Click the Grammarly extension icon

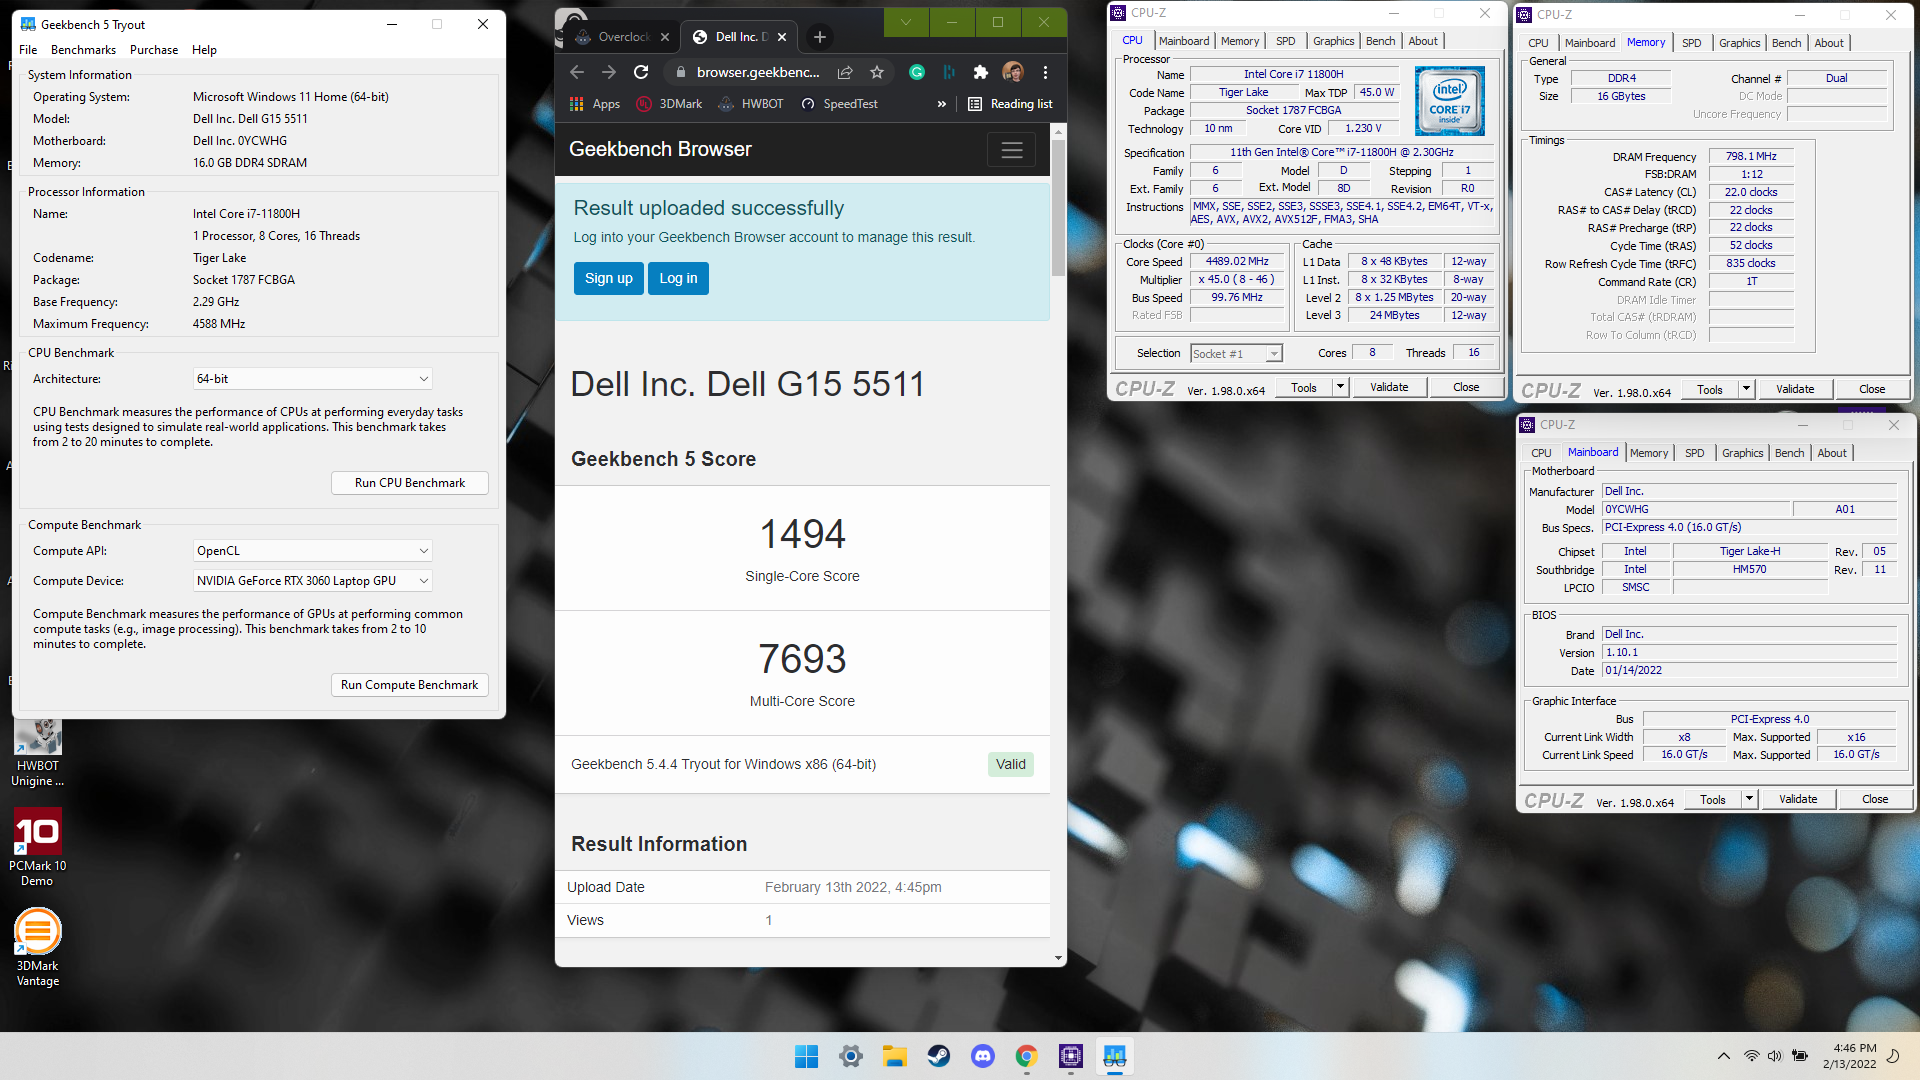tap(917, 72)
